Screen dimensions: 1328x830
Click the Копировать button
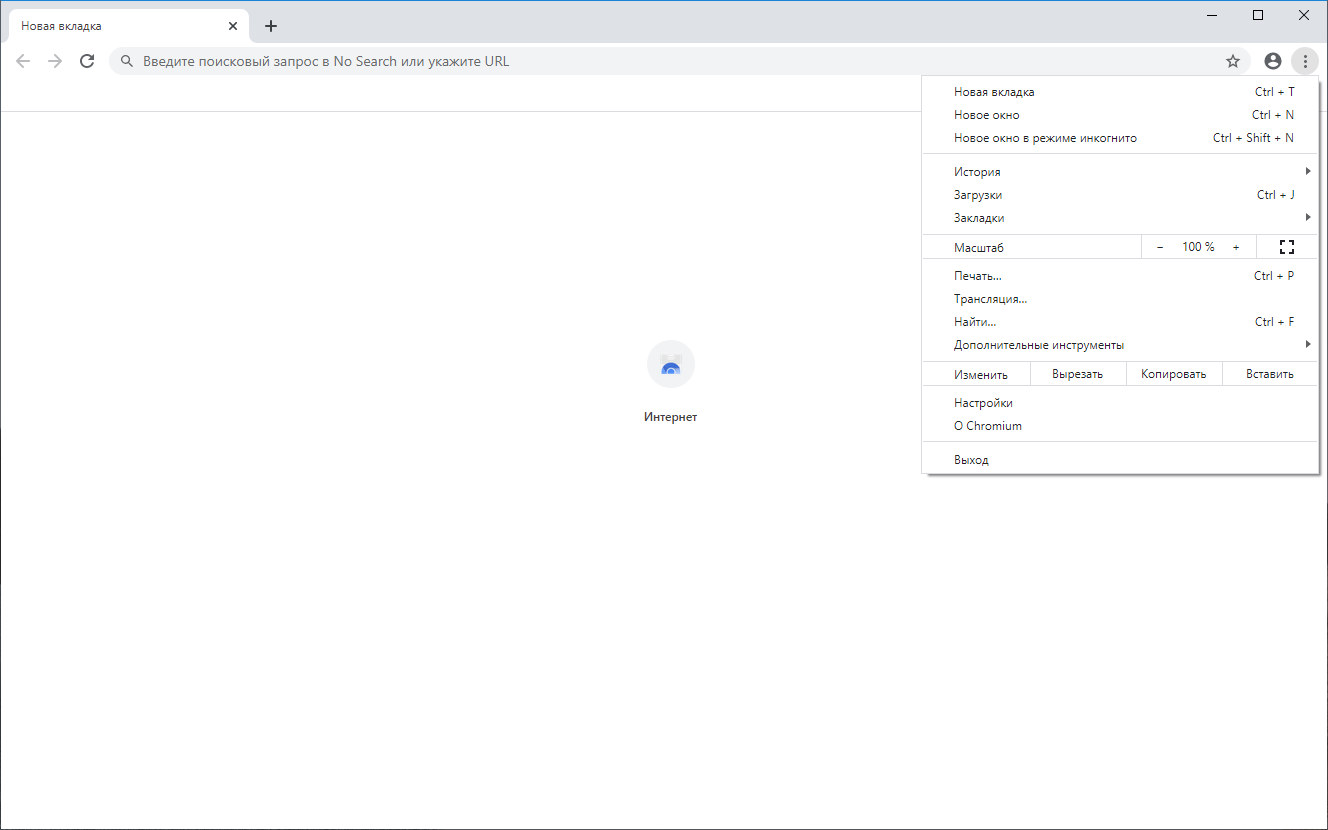(1174, 374)
